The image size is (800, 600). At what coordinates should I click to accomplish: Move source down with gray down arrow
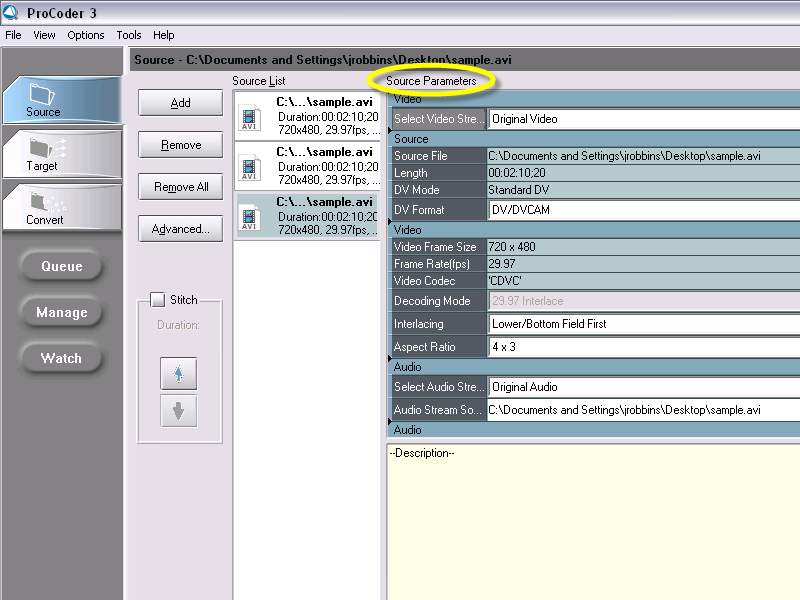pos(178,411)
